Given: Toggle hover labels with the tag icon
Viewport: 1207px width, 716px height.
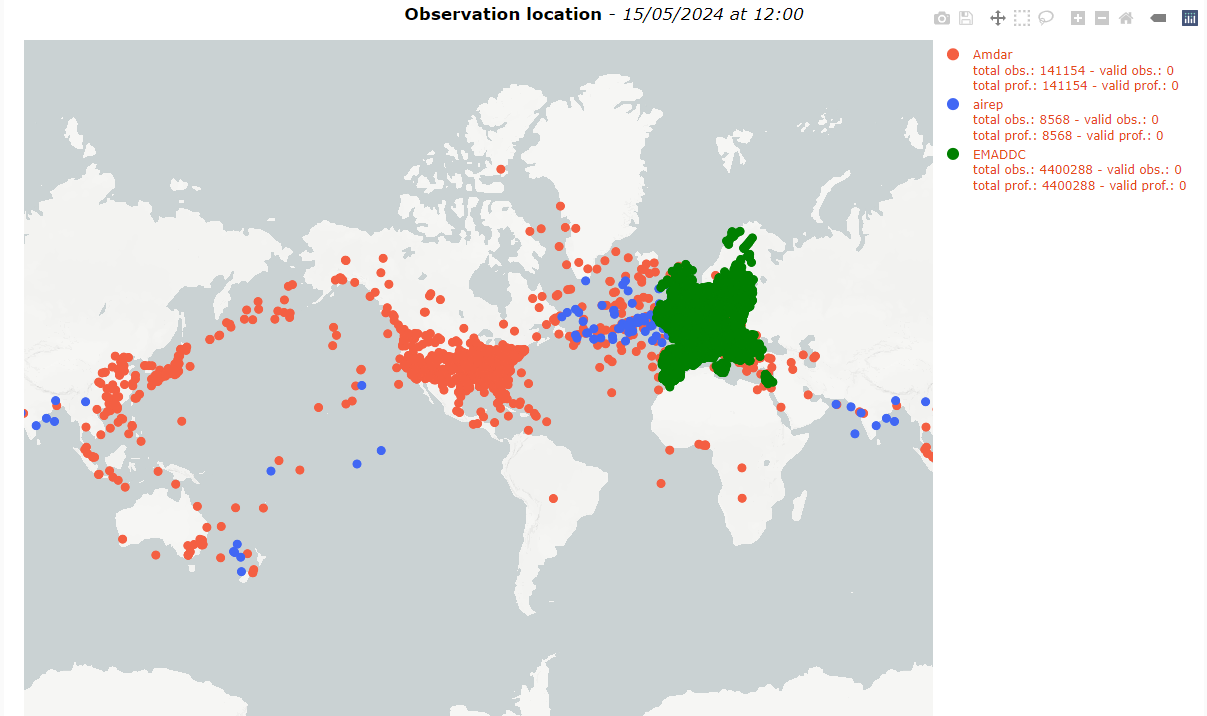Looking at the screenshot, I should (1158, 18).
